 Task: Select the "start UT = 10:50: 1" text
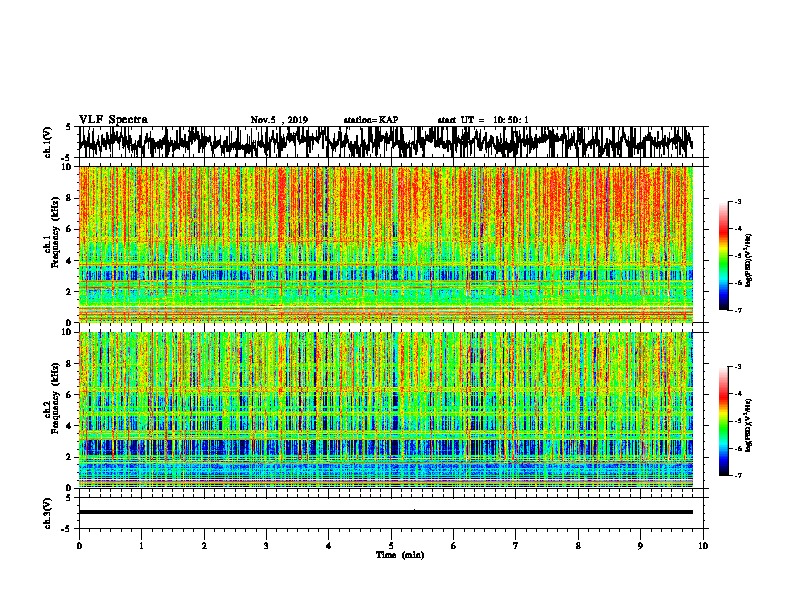(x=483, y=120)
